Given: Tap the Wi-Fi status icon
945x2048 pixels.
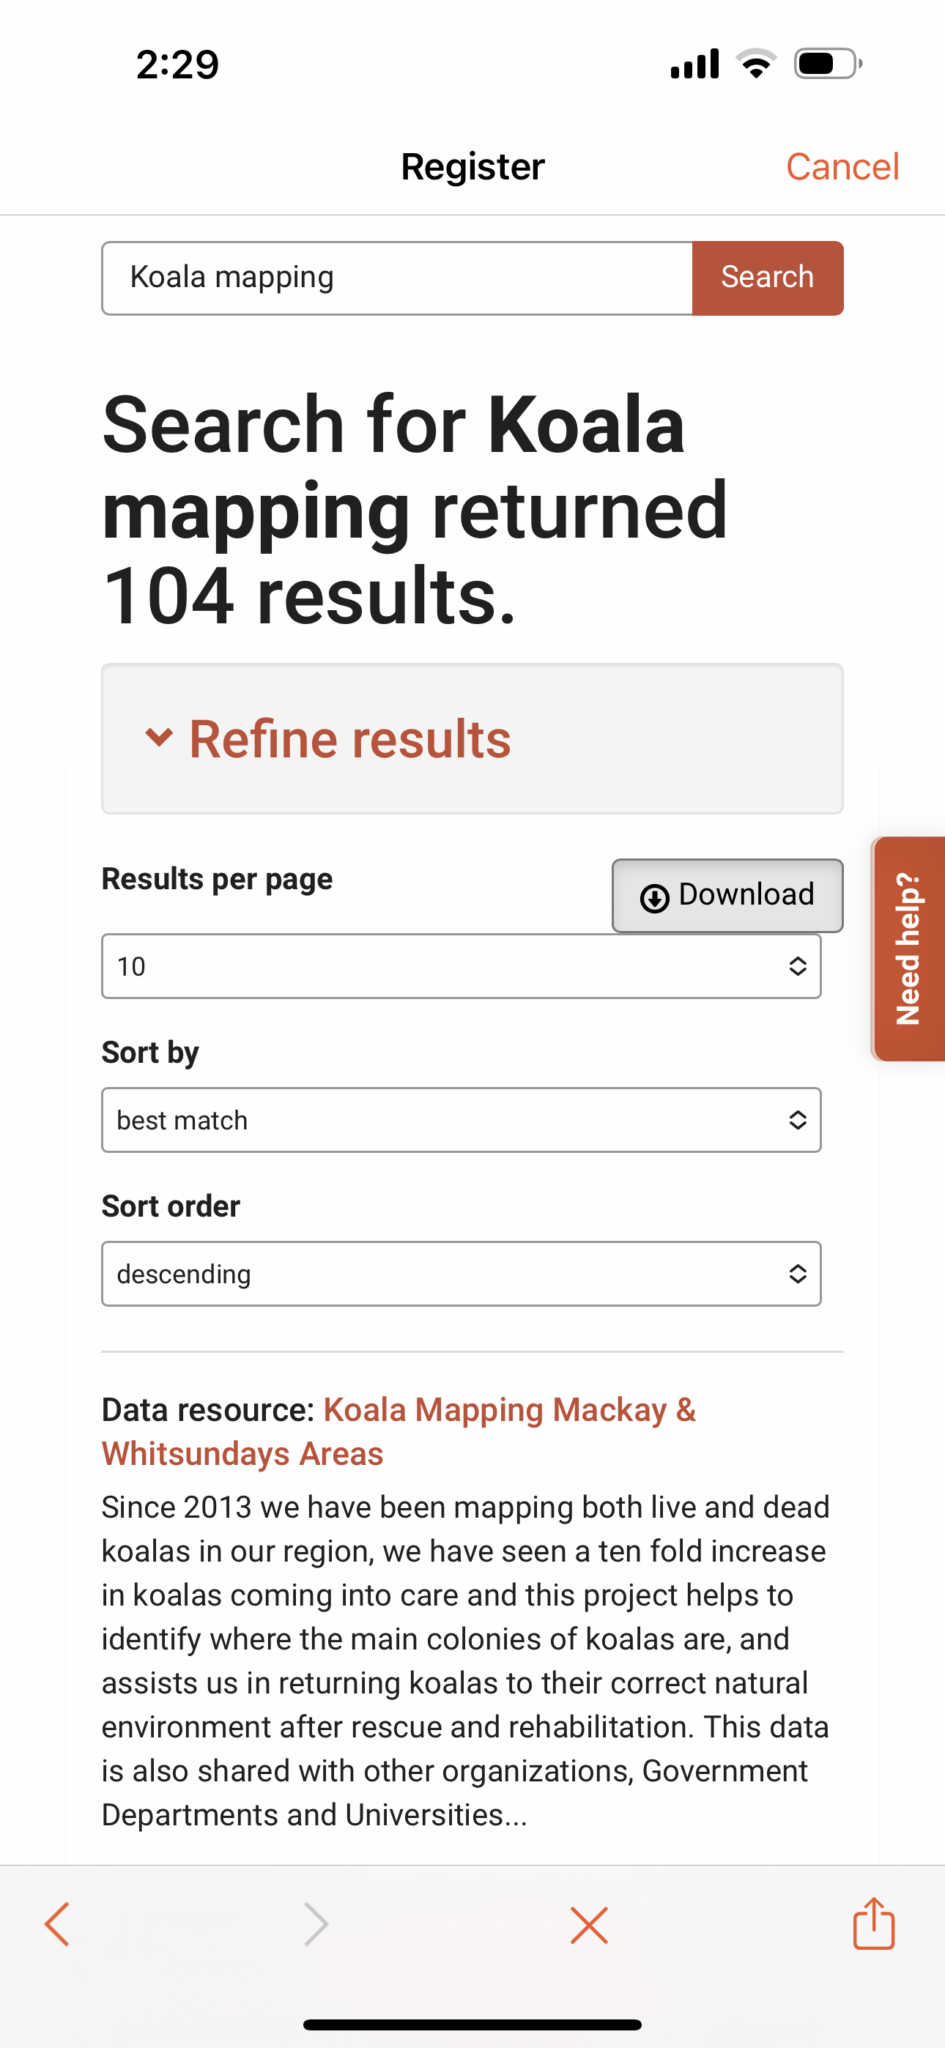Looking at the screenshot, I should pos(756,62).
